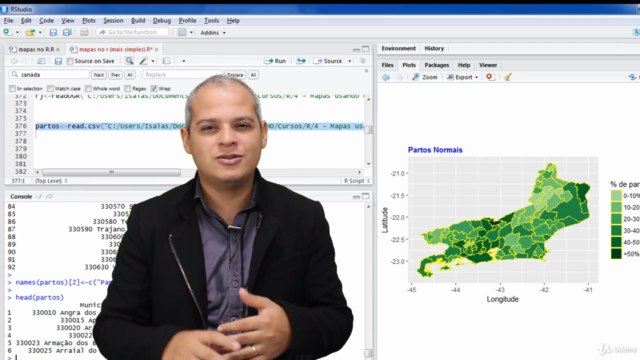Click the Save All icon
Viewport: 640px width, 360px height.
[x=67, y=32]
